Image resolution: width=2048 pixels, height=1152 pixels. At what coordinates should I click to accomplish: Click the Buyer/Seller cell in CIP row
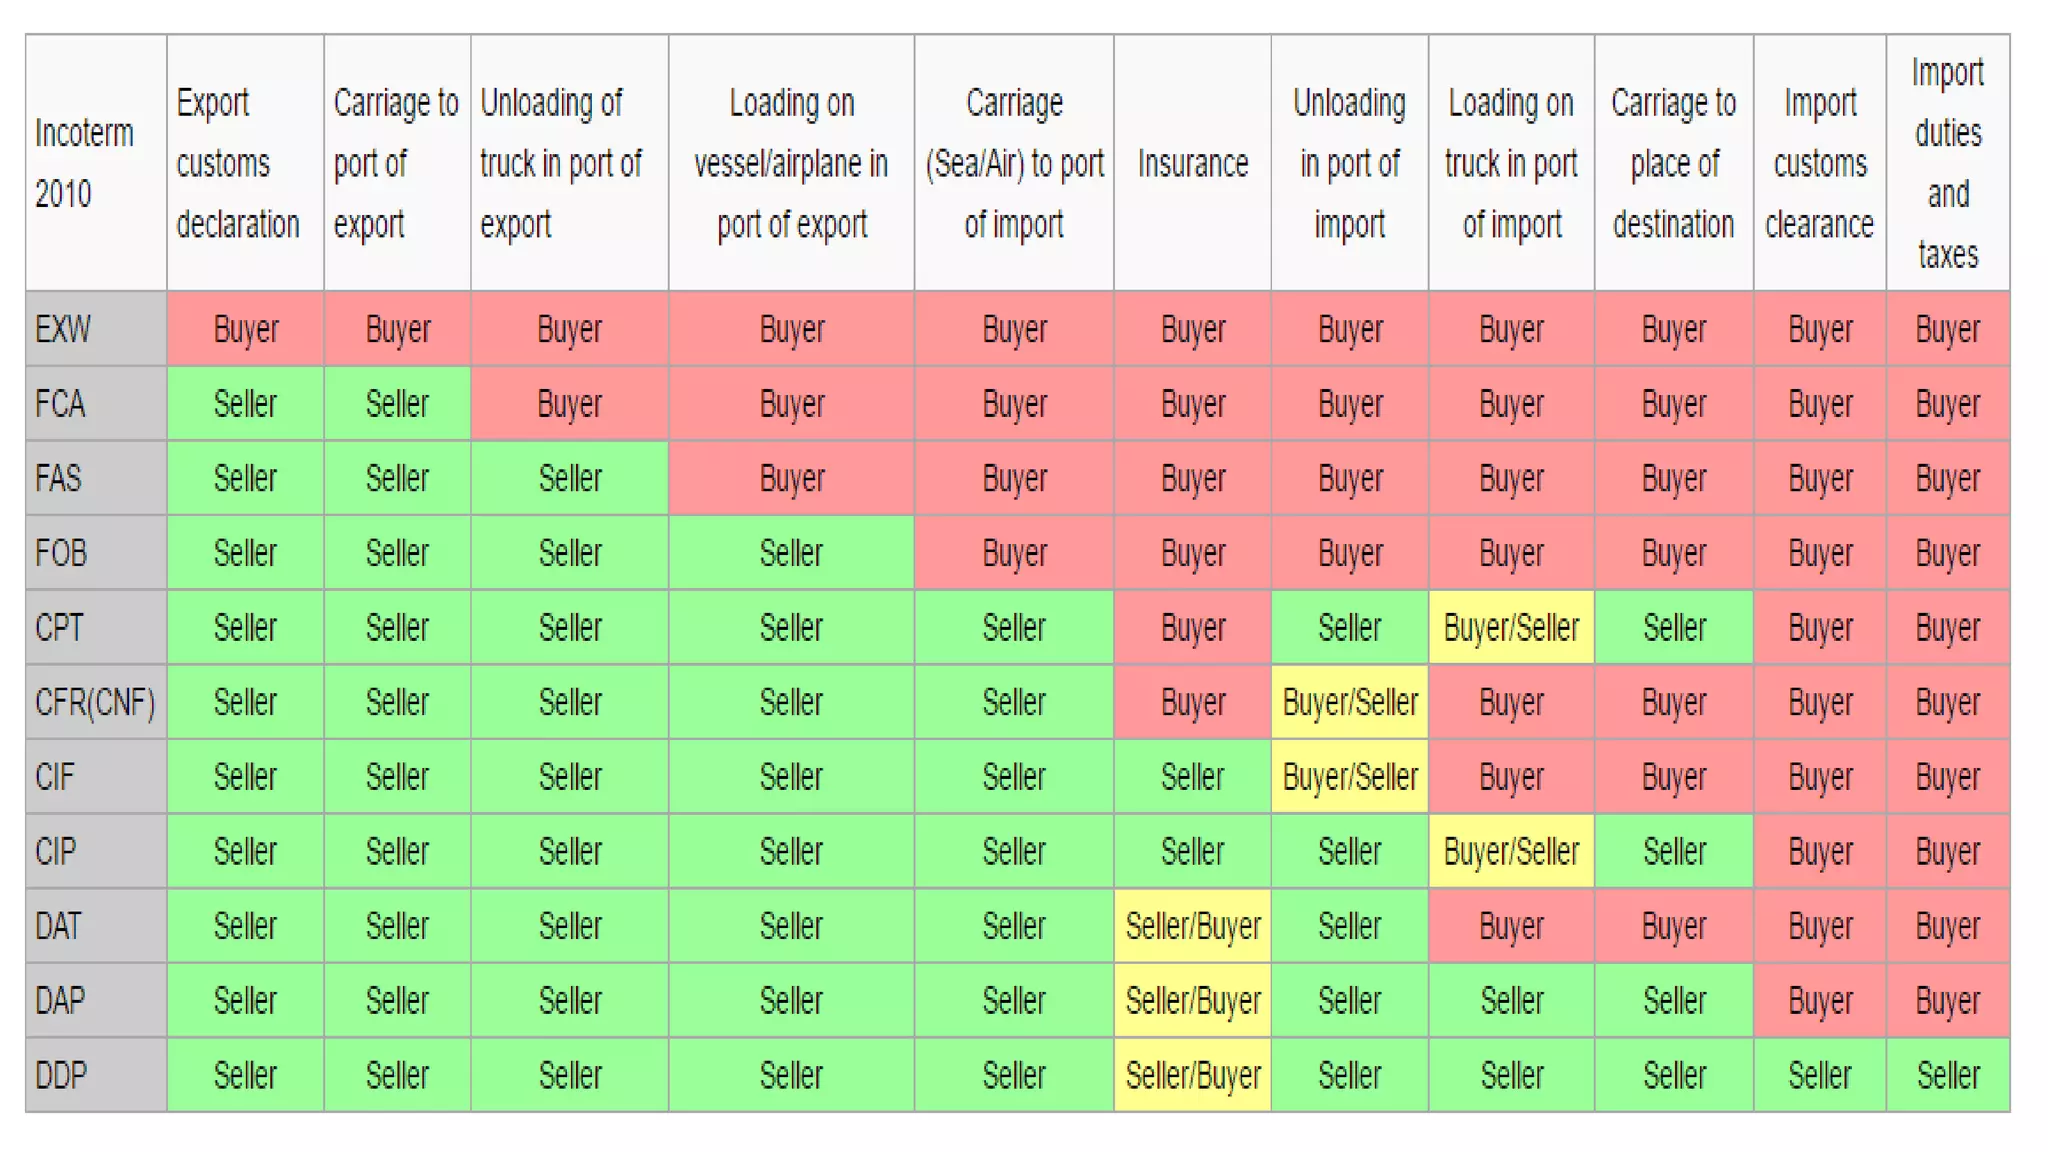click(1511, 851)
